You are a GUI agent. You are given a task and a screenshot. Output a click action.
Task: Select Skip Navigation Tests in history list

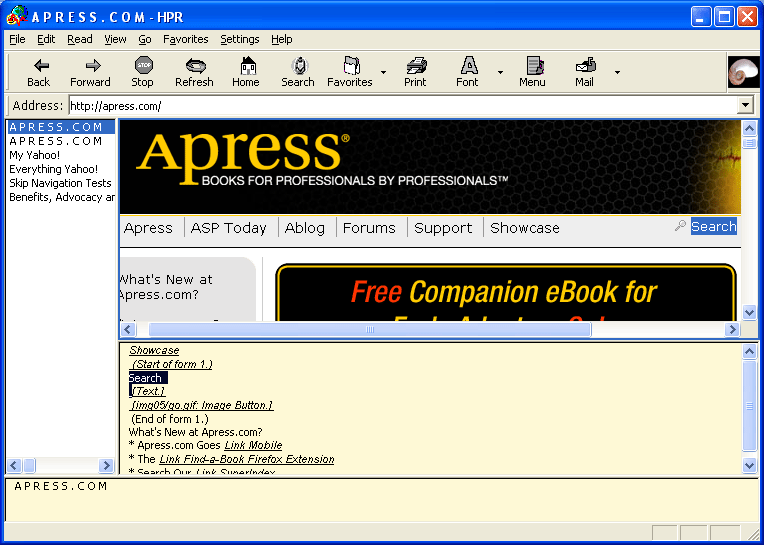(x=60, y=184)
